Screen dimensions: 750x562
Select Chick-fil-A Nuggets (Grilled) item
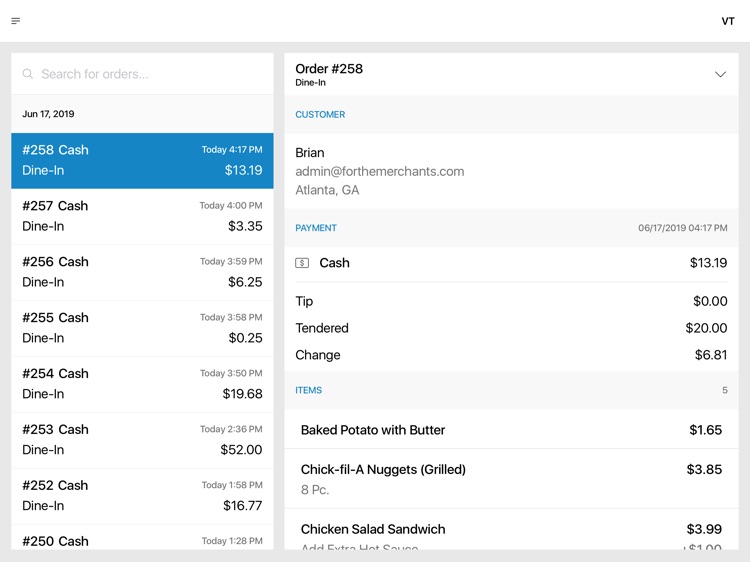coord(511,479)
